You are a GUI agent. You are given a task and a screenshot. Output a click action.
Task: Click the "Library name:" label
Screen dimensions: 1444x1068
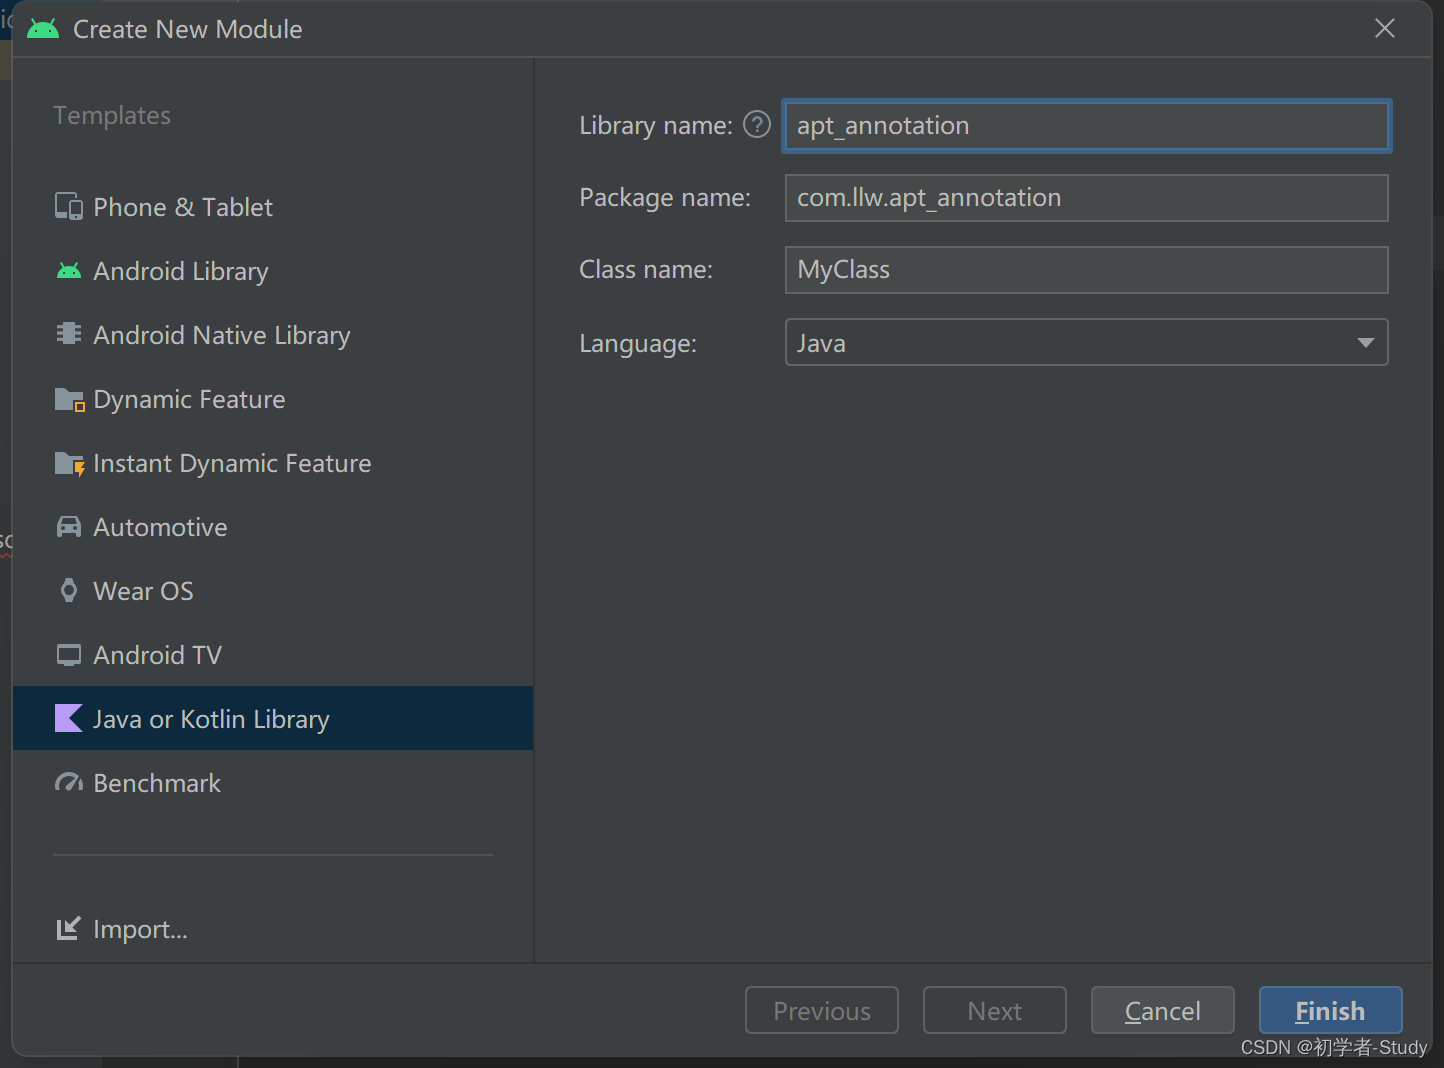tap(656, 125)
